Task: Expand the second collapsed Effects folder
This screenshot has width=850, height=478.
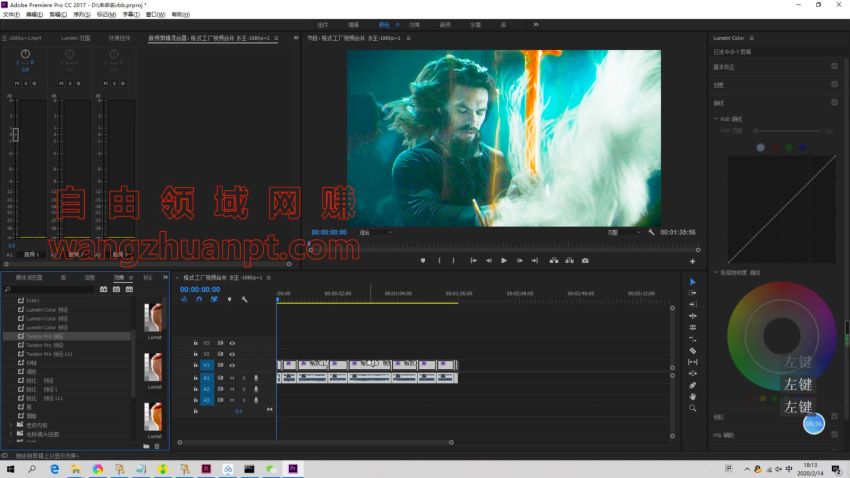Action: (11, 434)
